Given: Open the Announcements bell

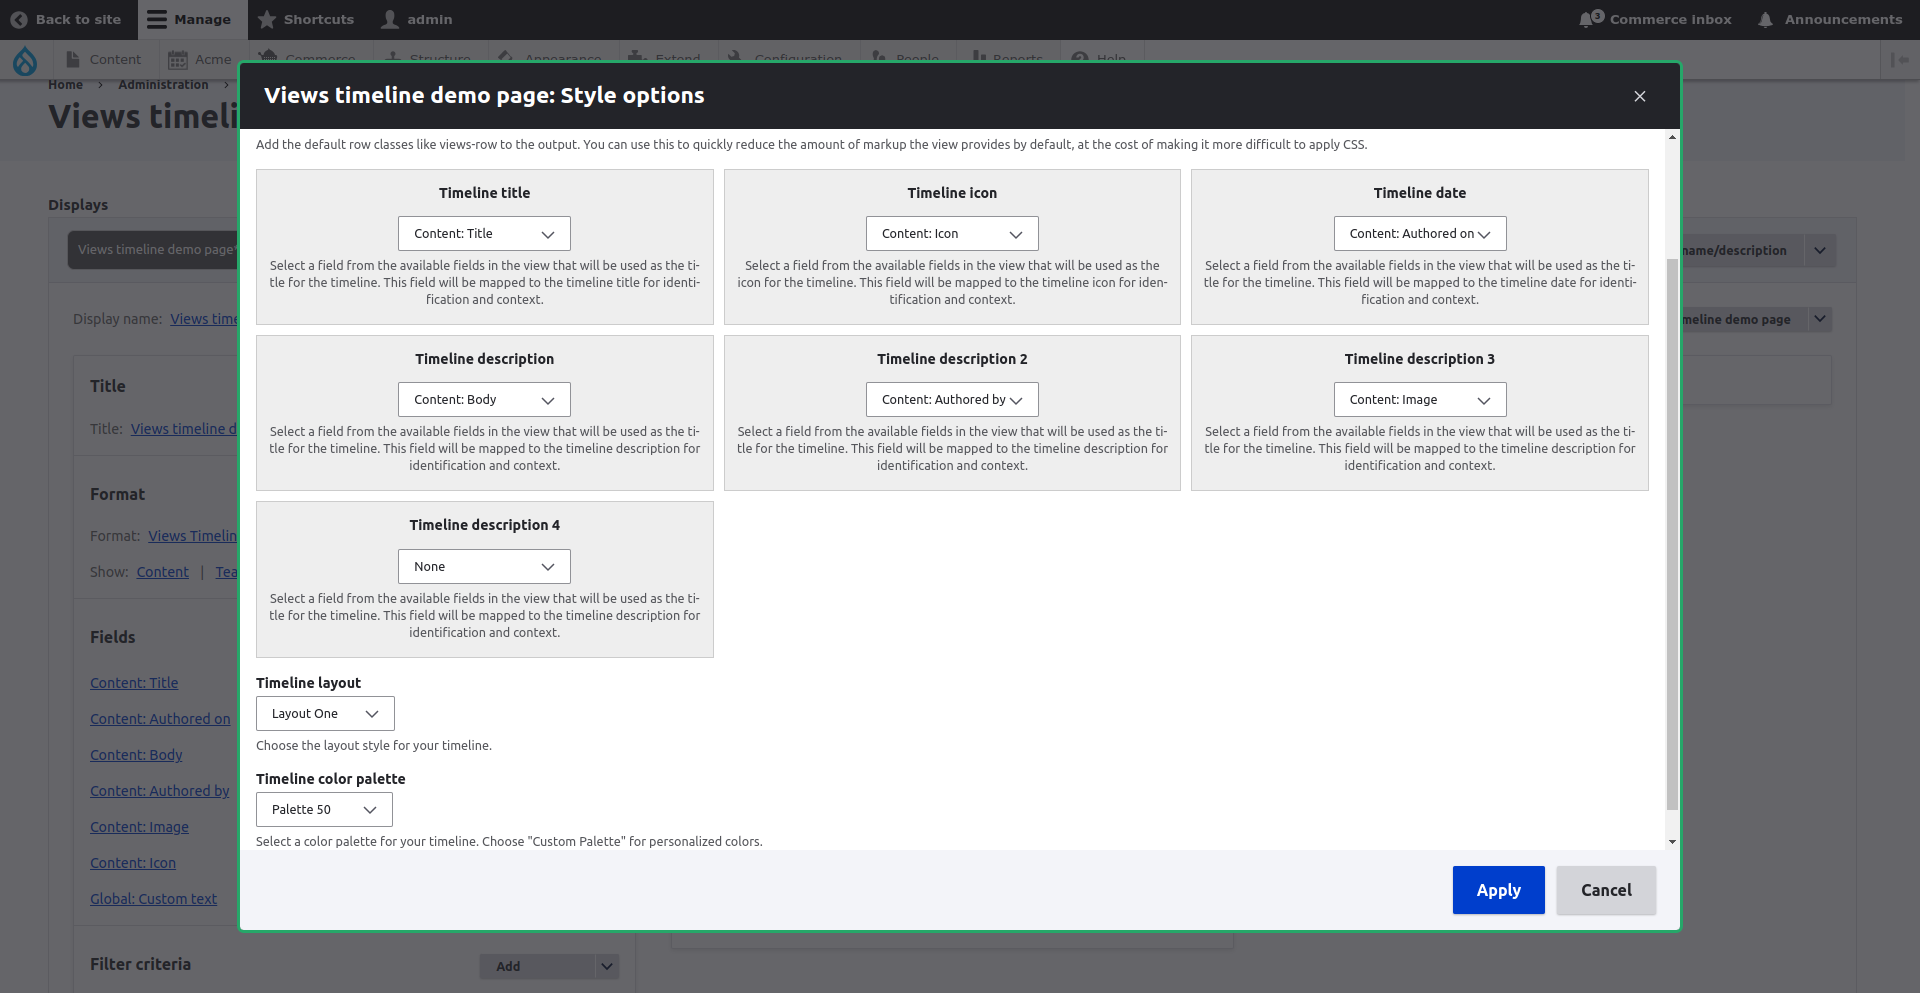Looking at the screenshot, I should 1830,19.
